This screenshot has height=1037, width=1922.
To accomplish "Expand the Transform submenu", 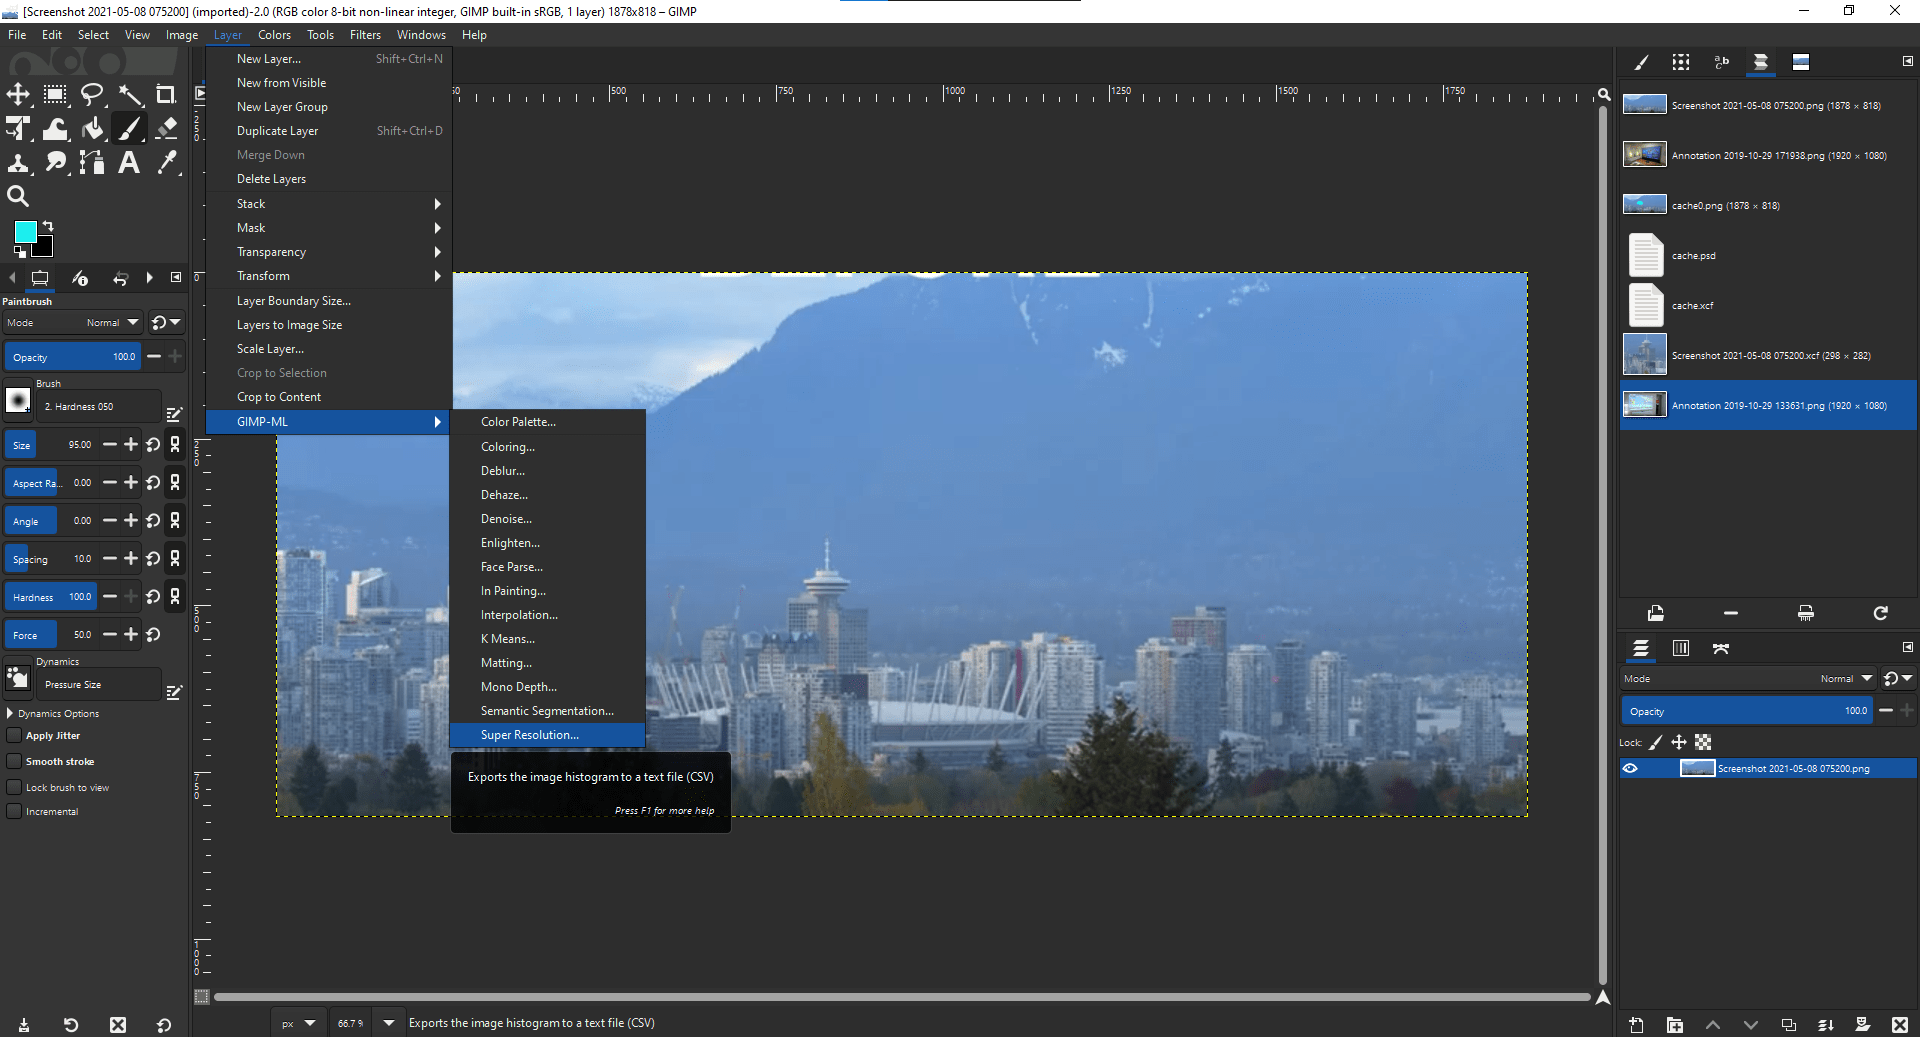I will pyautogui.click(x=329, y=276).
